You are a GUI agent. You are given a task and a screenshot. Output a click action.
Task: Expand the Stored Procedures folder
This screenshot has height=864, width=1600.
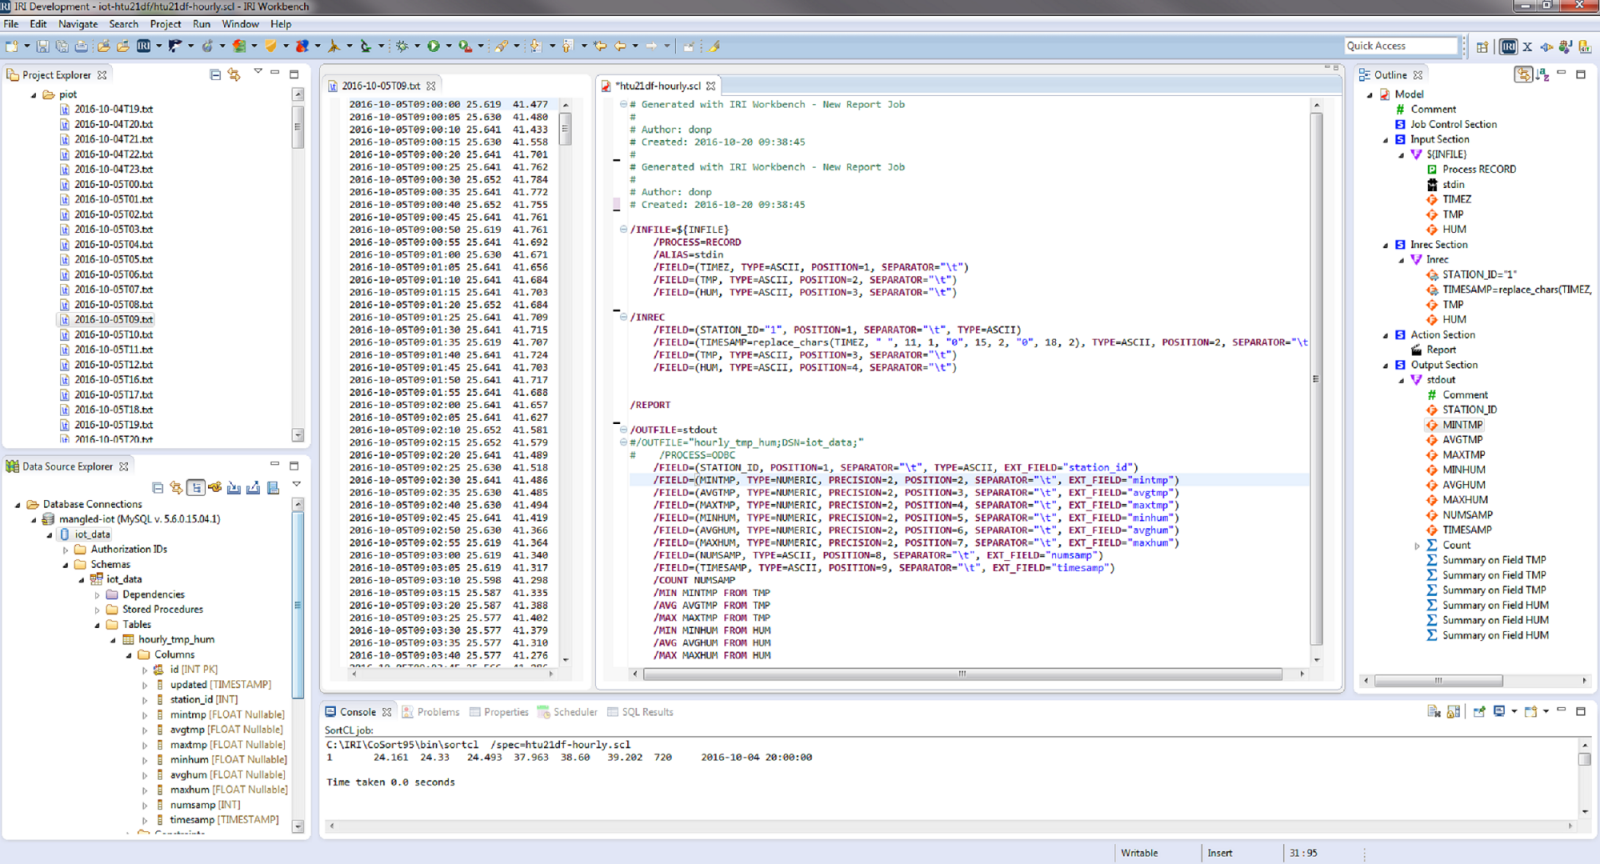98,609
